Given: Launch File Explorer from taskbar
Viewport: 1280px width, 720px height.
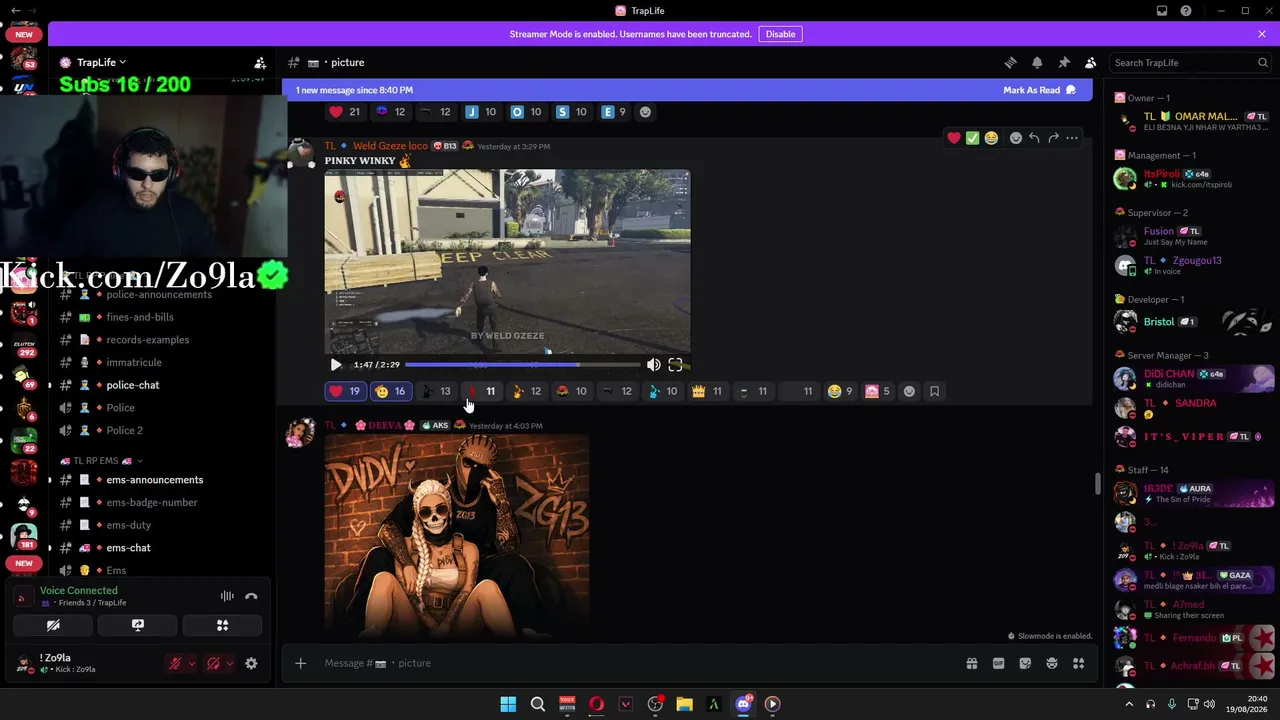Looking at the screenshot, I should 684,704.
